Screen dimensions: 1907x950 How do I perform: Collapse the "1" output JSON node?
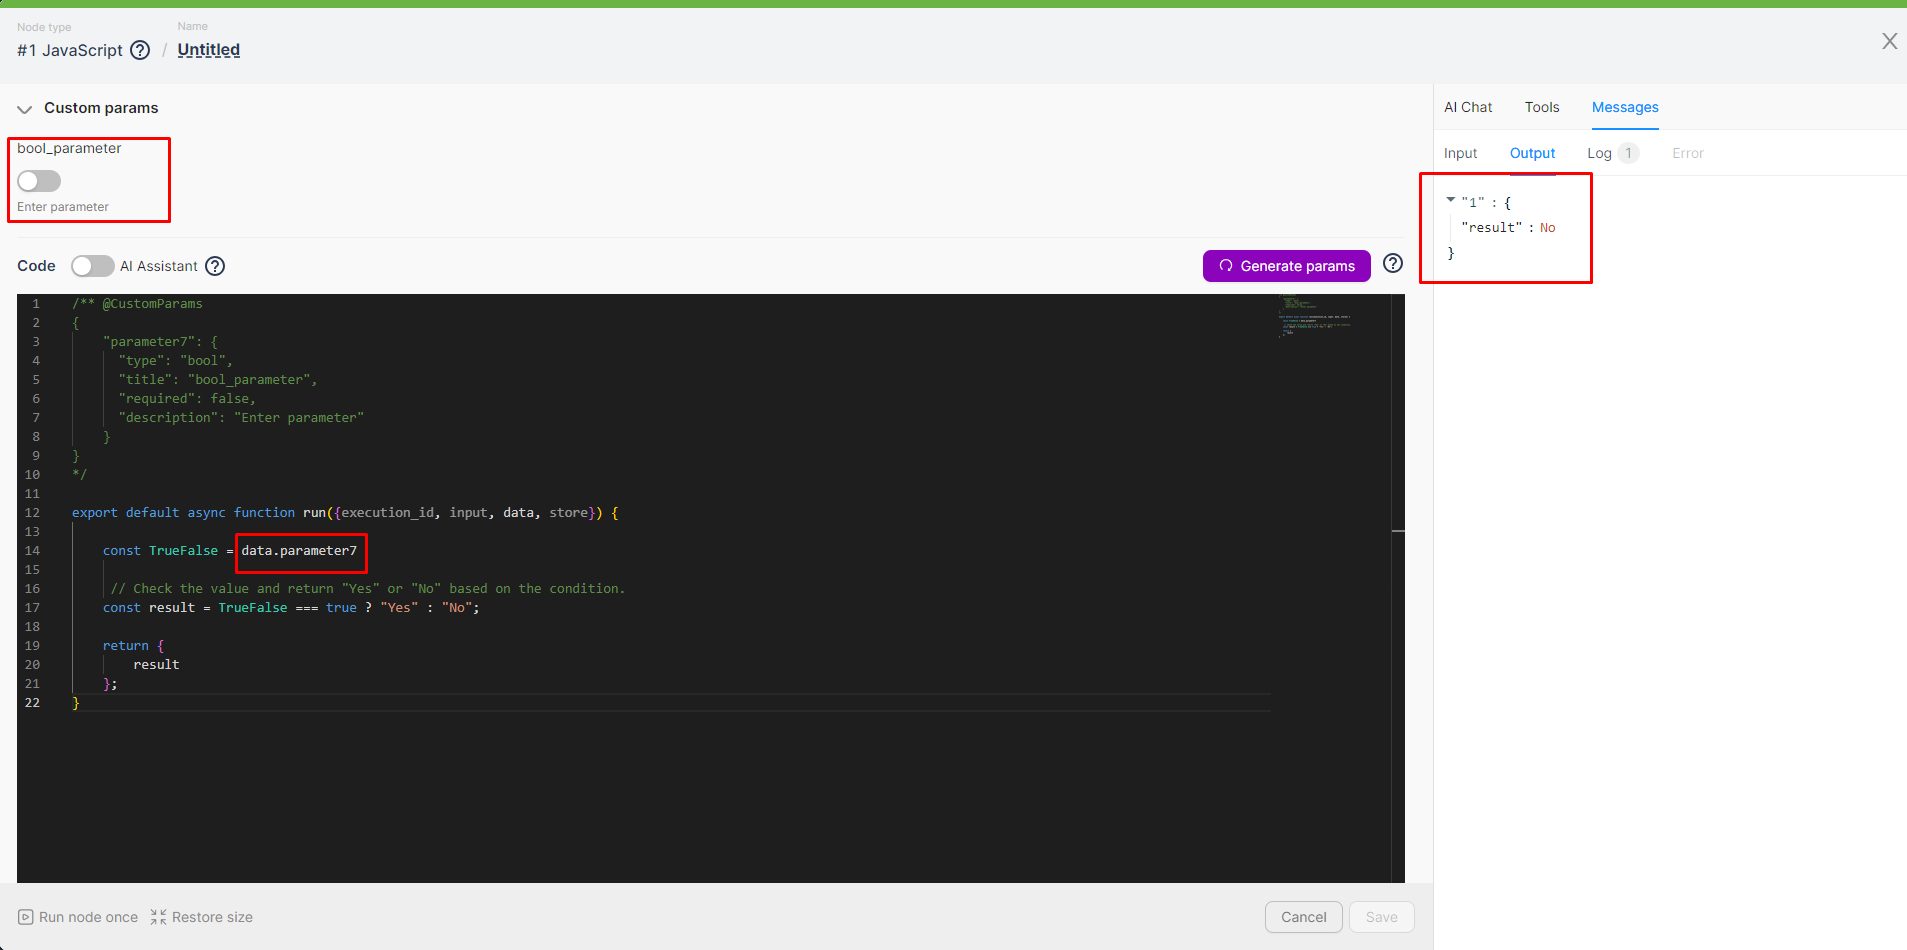point(1450,200)
